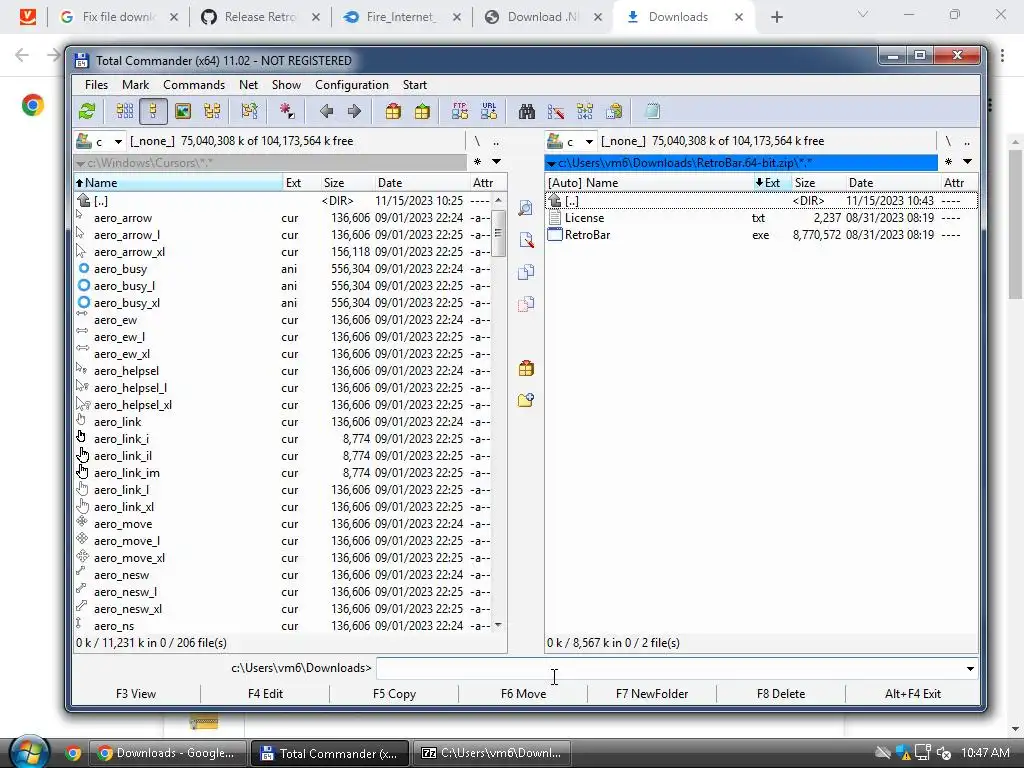This screenshot has height=768, width=1024.
Task: Go forward with the right arrow icon
Action: pos(354,111)
